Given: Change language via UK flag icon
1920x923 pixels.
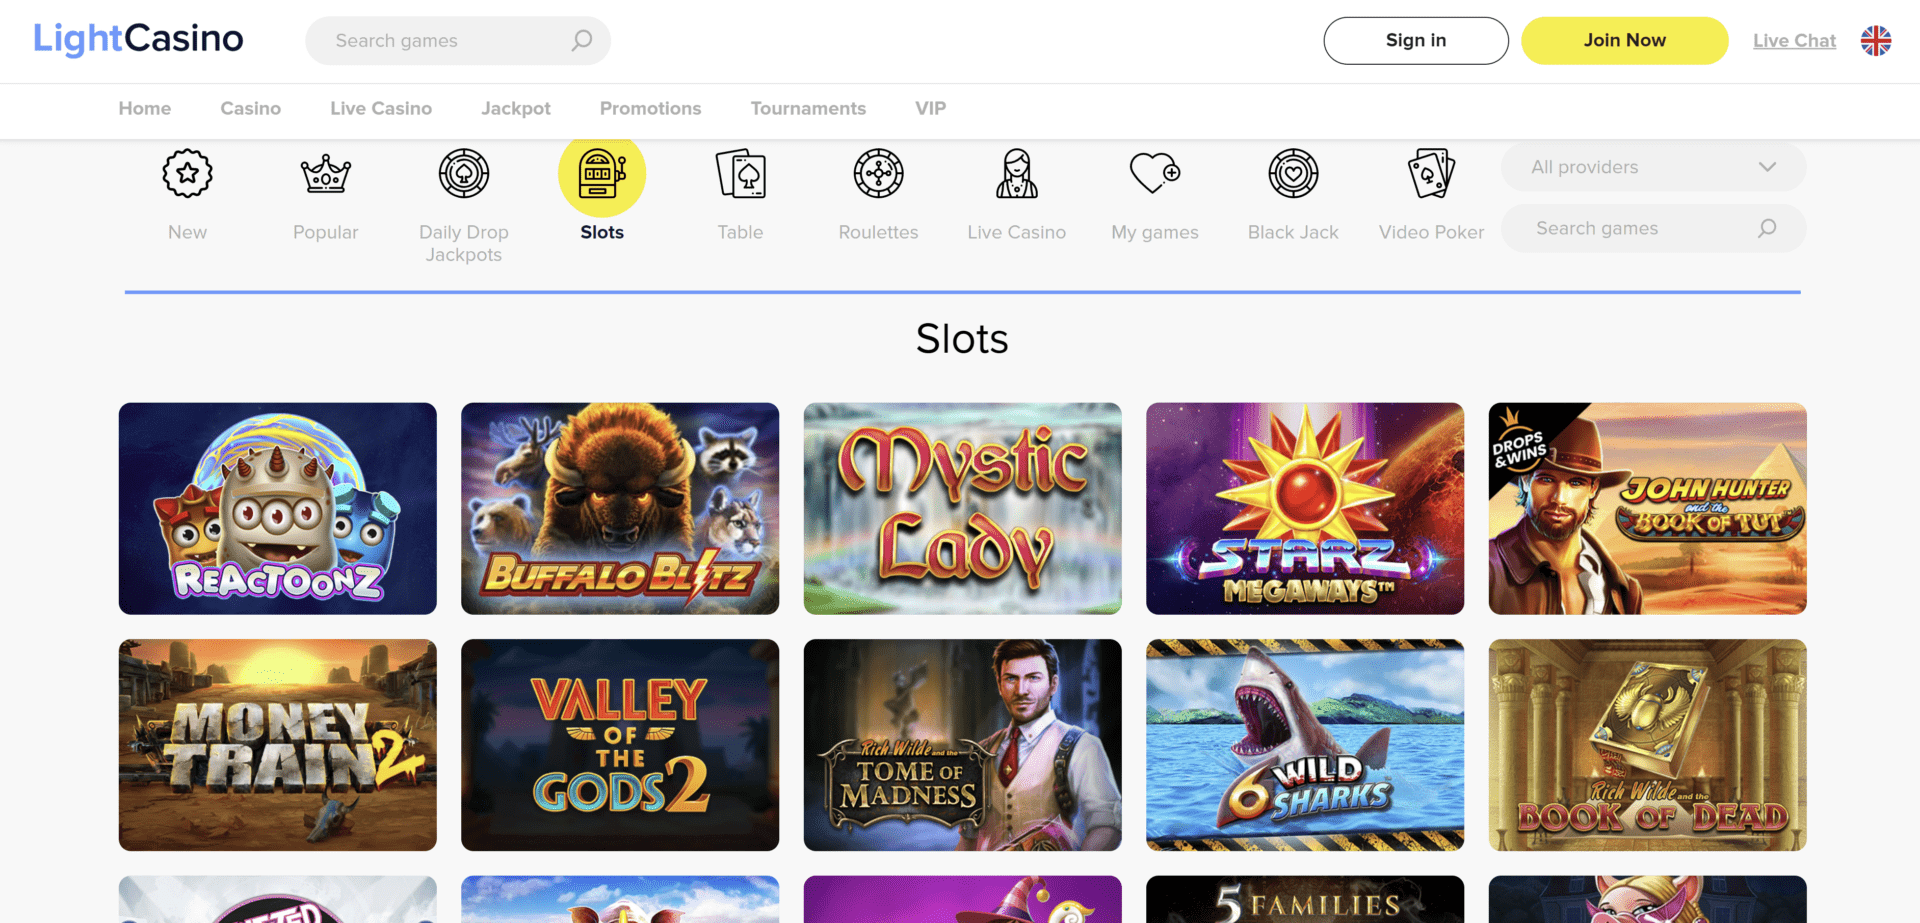Looking at the screenshot, I should click(1876, 41).
